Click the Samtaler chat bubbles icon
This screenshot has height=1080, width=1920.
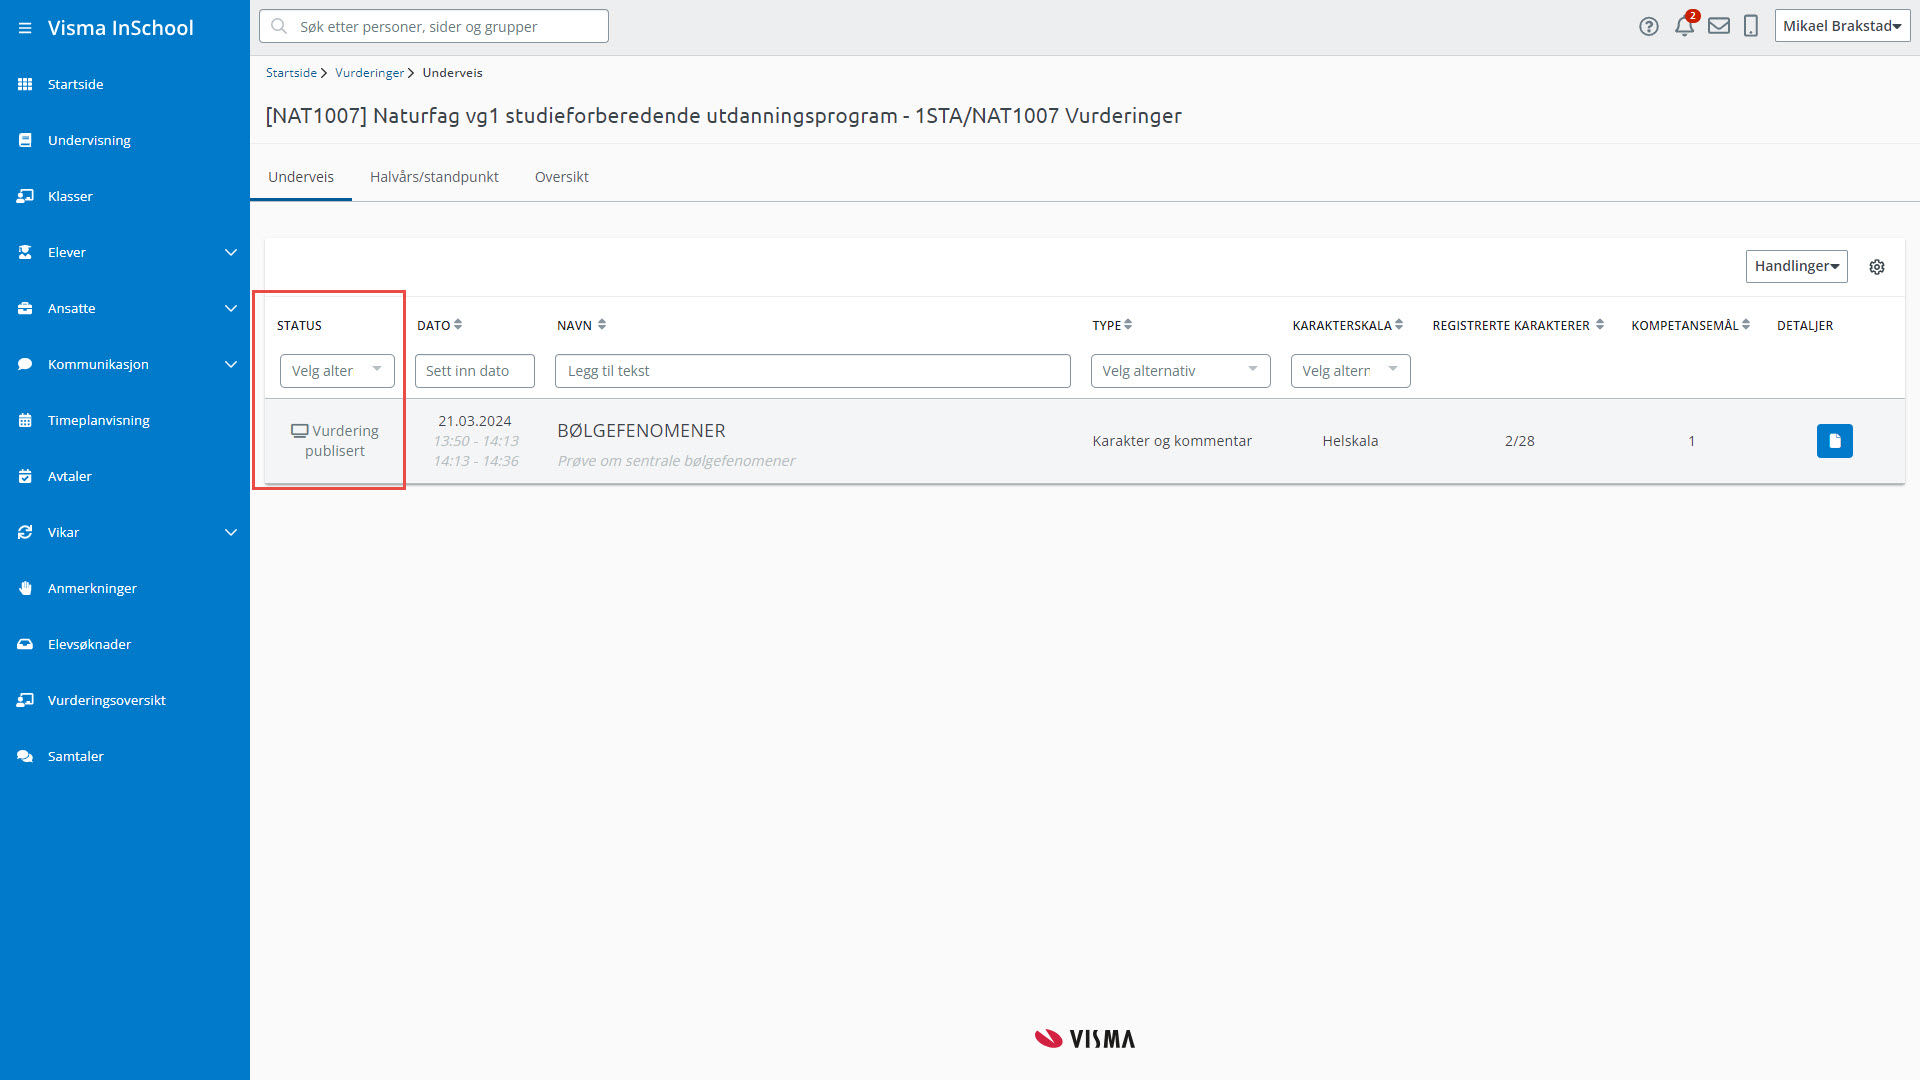[x=25, y=756]
